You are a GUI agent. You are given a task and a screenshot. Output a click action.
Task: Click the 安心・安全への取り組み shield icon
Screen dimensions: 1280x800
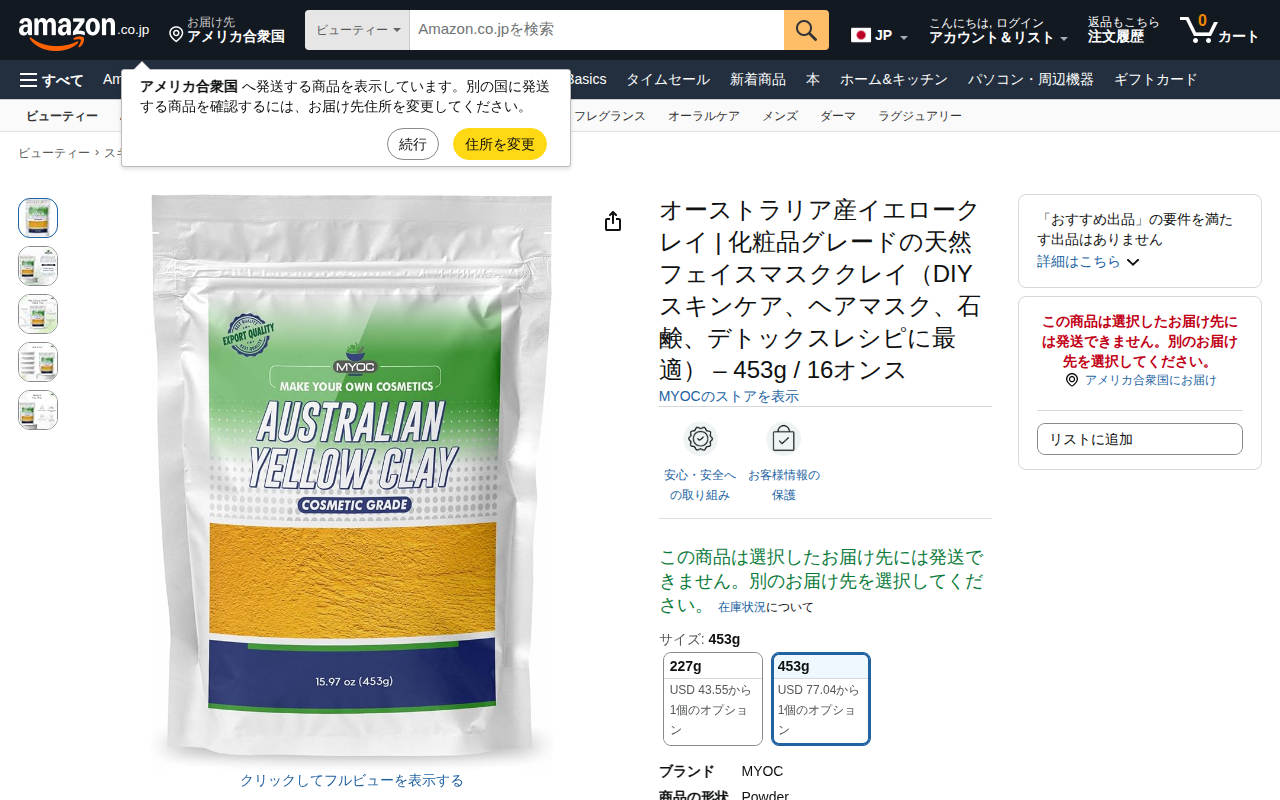point(700,439)
